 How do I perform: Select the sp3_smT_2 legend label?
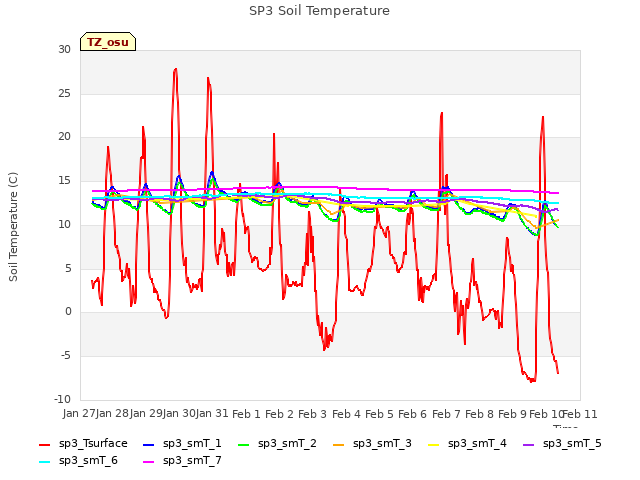click(287, 443)
